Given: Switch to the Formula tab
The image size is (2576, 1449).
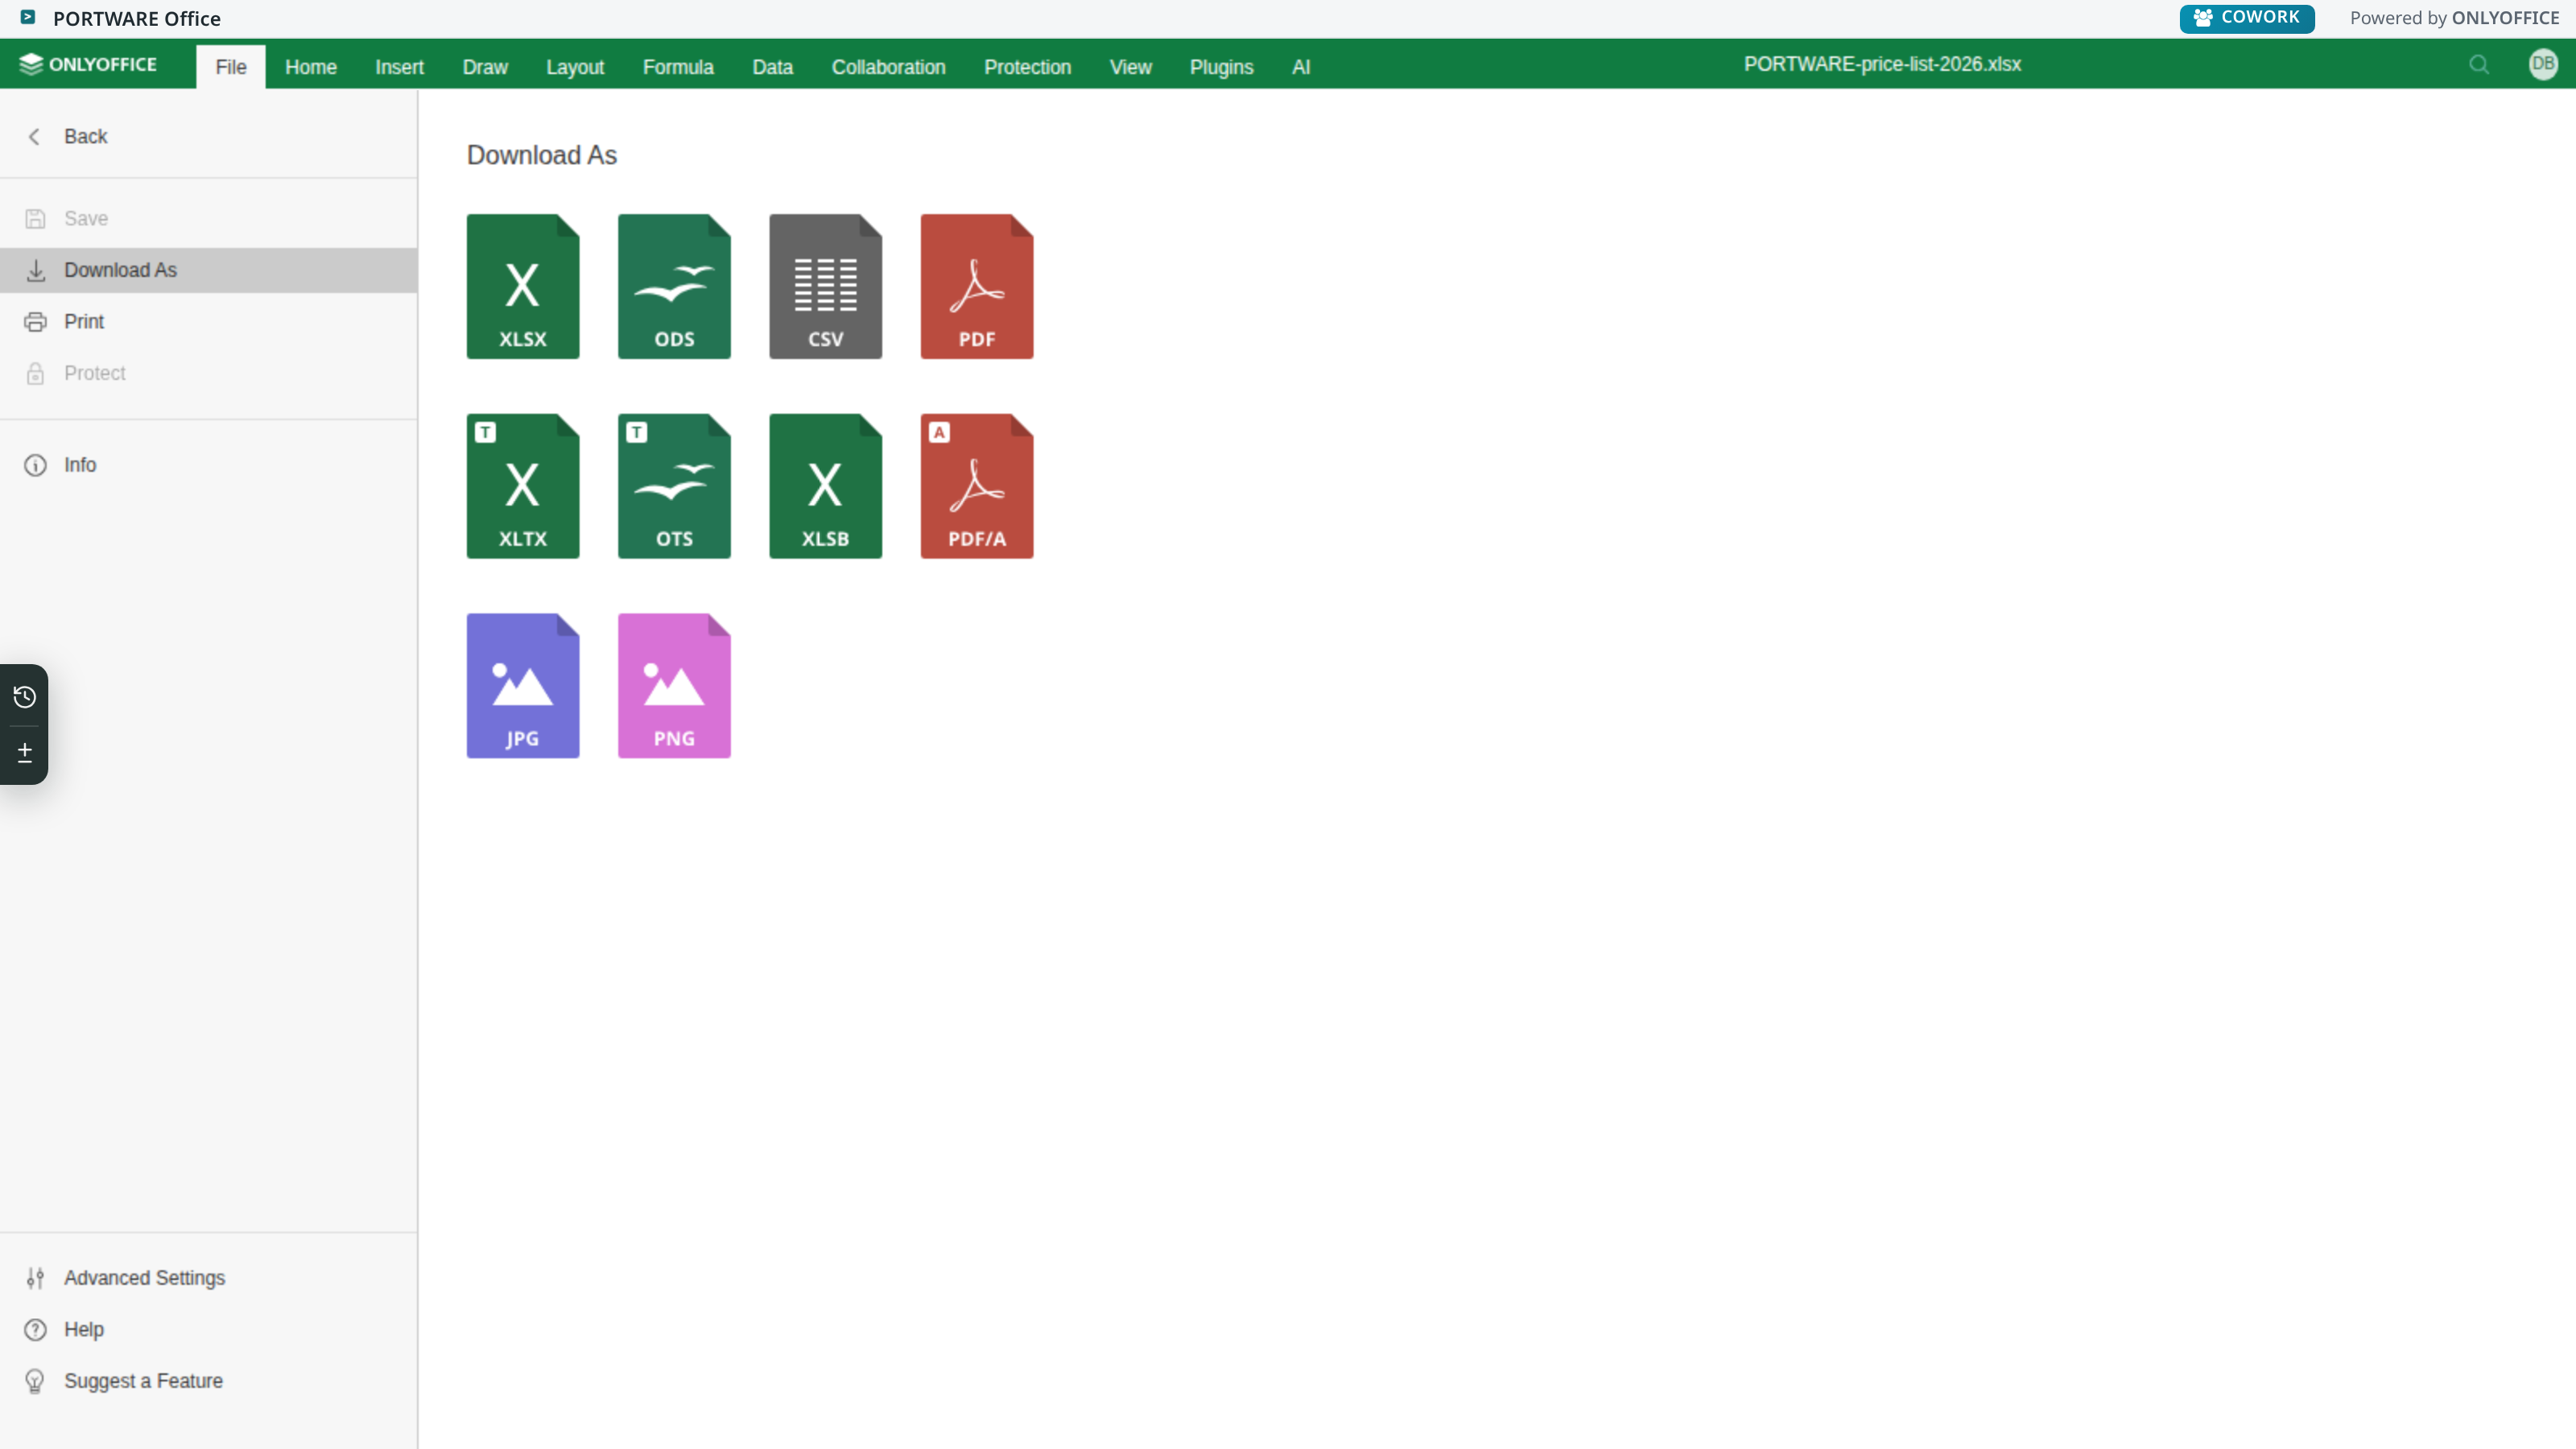Looking at the screenshot, I should click(678, 67).
